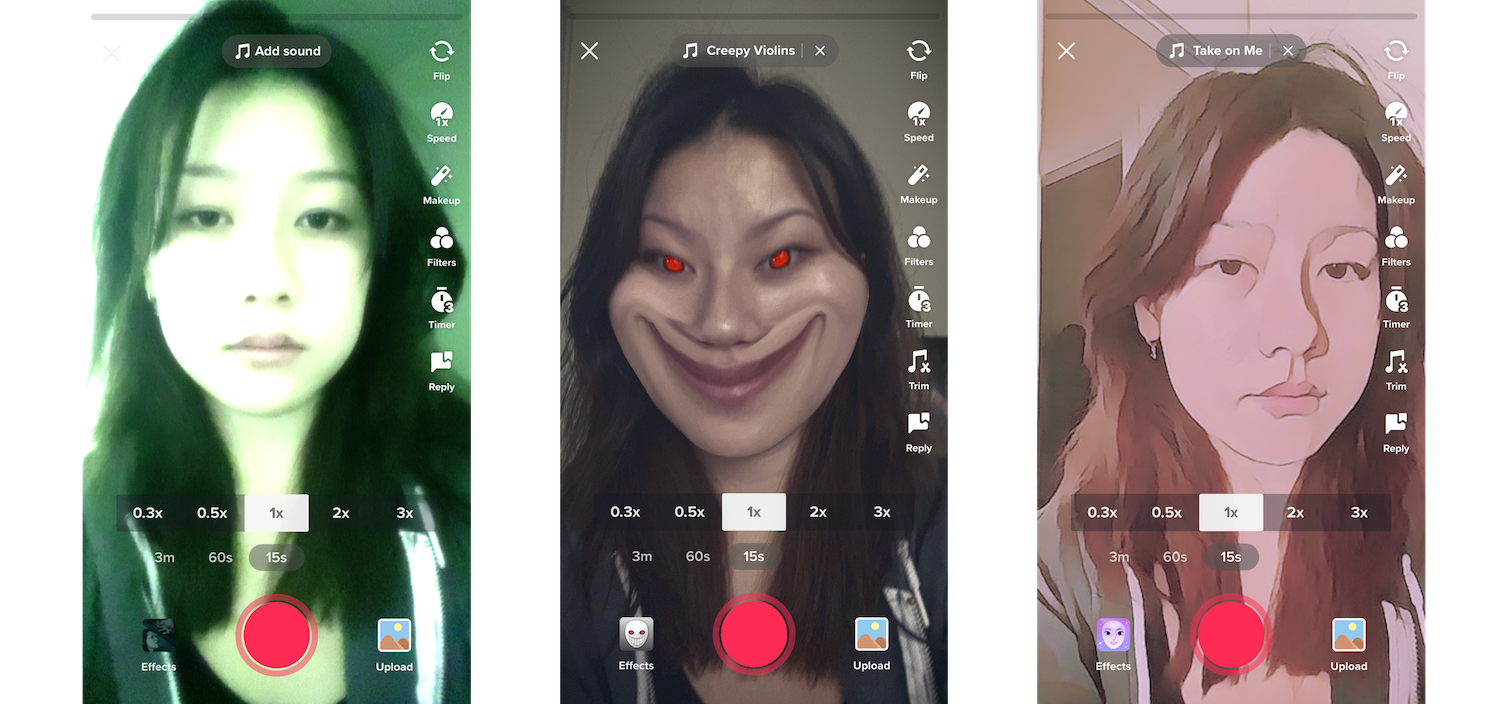
Task: Choose 3m length on green-filter screen
Action: (164, 557)
